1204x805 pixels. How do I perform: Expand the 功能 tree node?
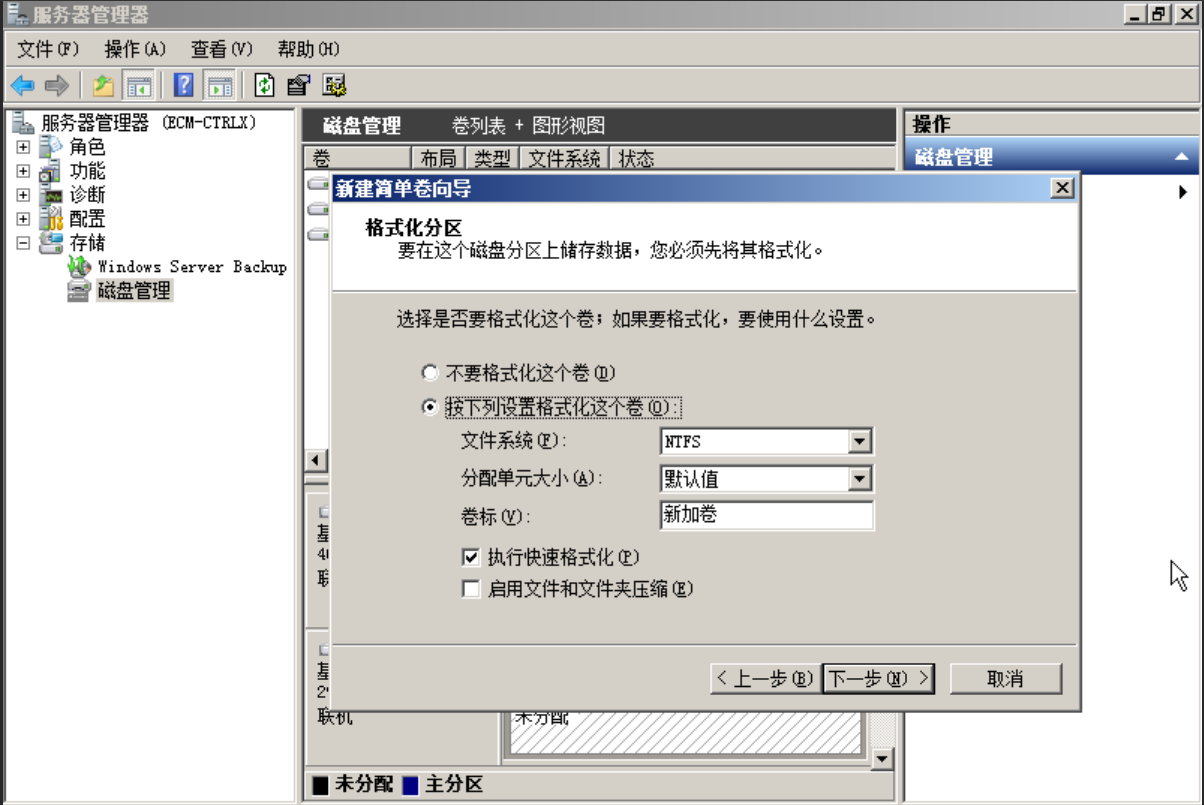(23, 171)
